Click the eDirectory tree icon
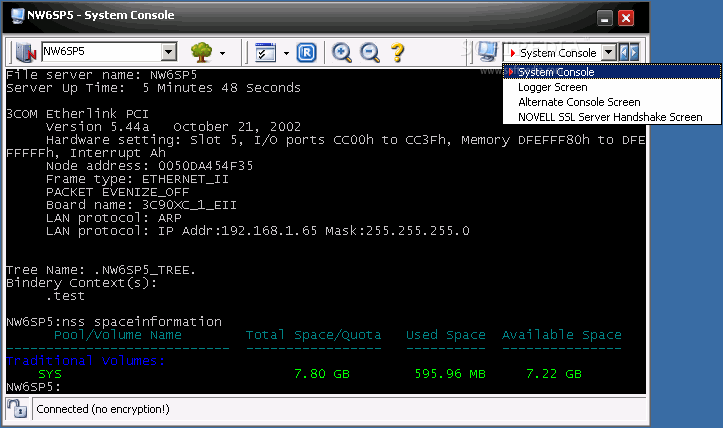The width and height of the screenshot is (723, 428). coord(201,52)
